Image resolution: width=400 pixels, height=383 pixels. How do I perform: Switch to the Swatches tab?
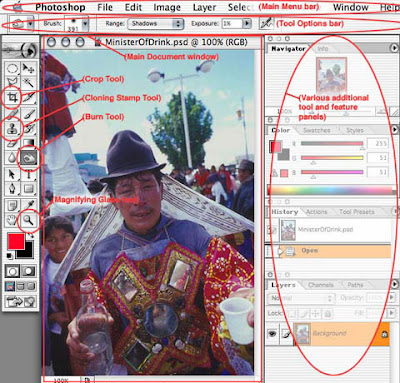click(x=317, y=130)
